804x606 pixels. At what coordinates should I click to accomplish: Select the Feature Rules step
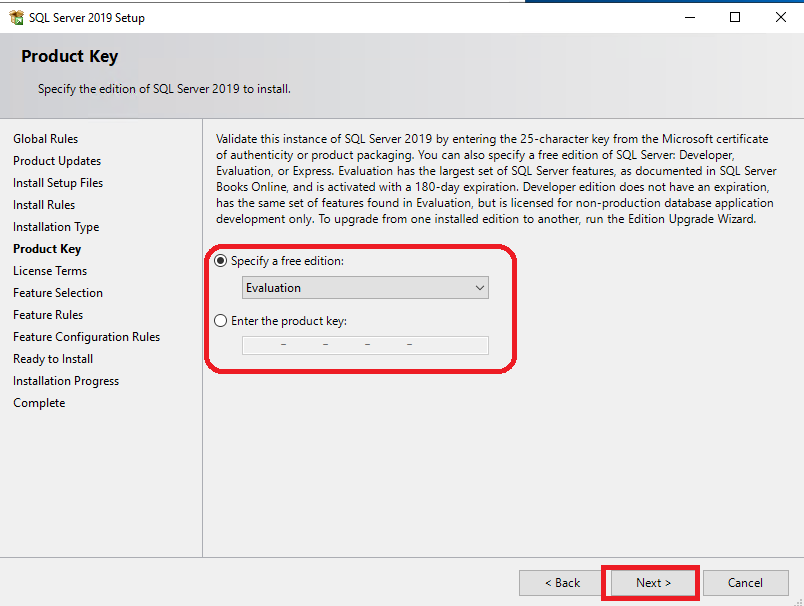pos(48,315)
